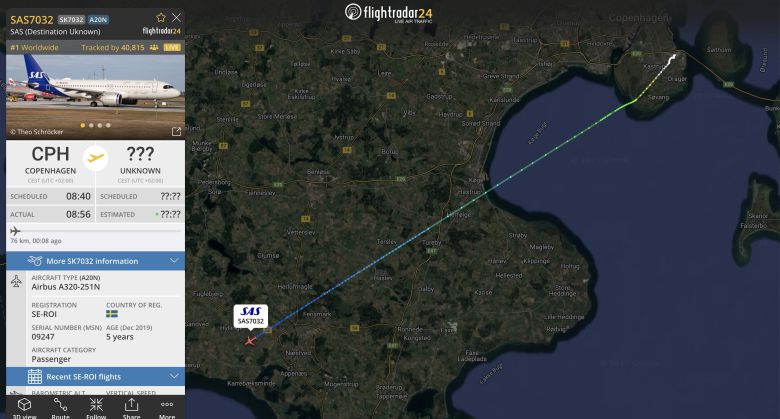Follow the aircraft on map
780x419 pixels.
(96, 408)
